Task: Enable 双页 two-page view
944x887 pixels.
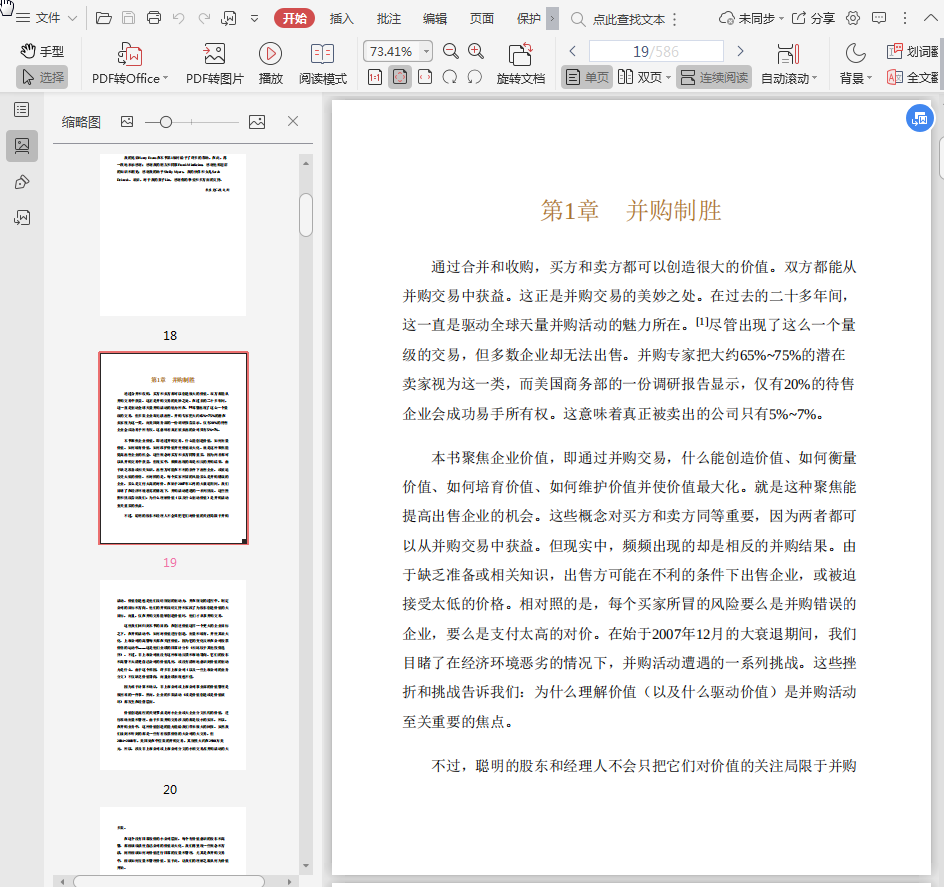Action: (640, 77)
